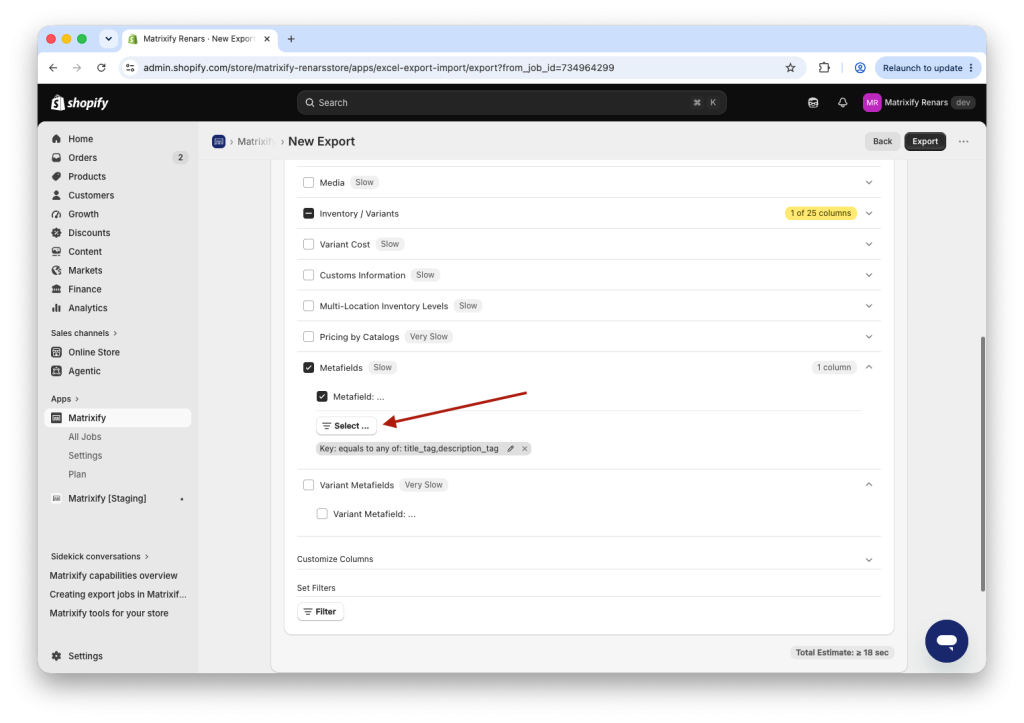
Task: Click the Settings gear icon in the sidebar
Action: [x=57, y=656]
